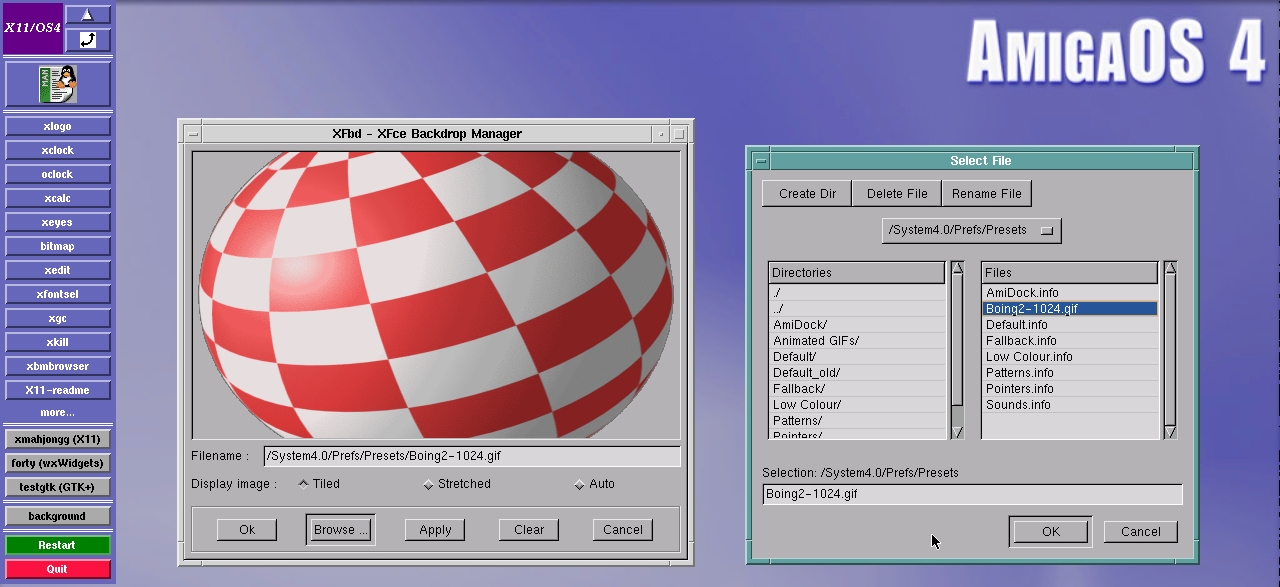Screen dimensions: 1280x587
Task: Click the curved arrows swap icon
Action: (88, 40)
